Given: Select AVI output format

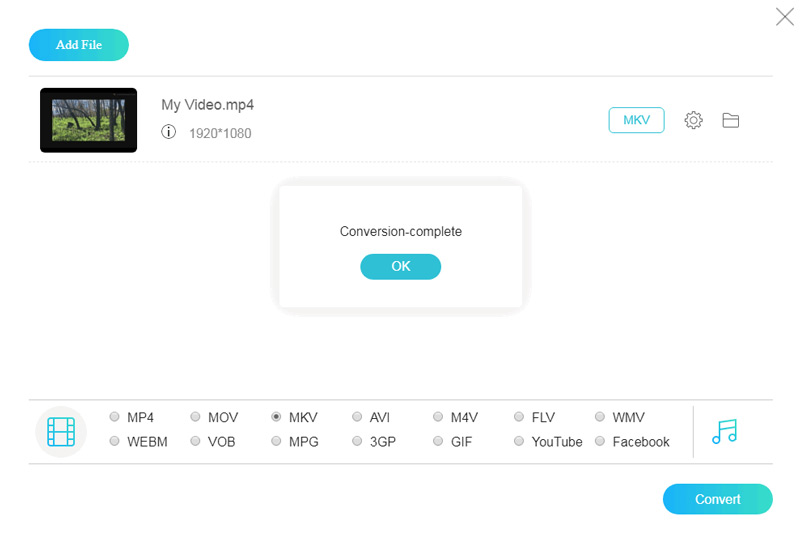Looking at the screenshot, I should [x=357, y=417].
